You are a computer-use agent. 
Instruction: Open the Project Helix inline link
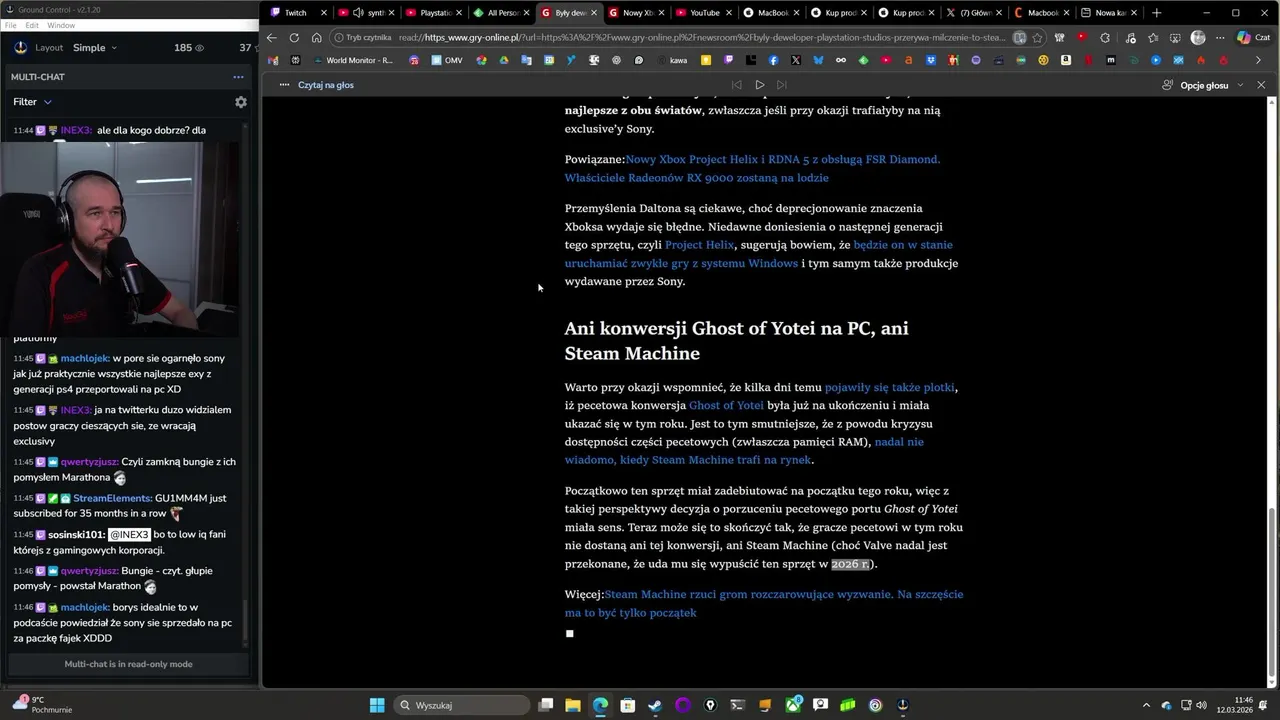700,245
